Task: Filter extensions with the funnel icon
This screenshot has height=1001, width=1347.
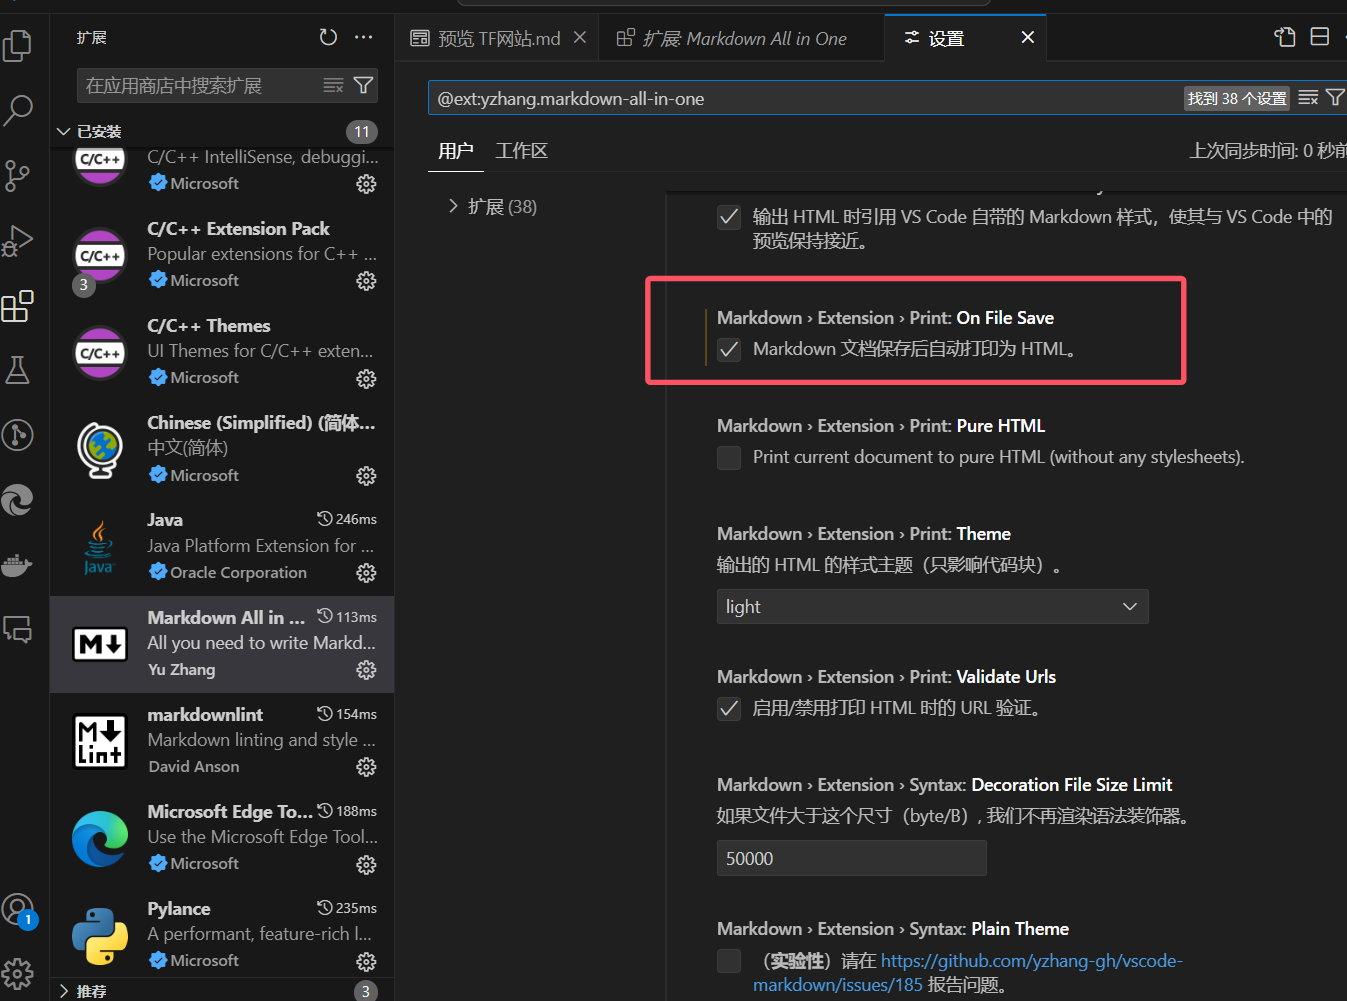Action: 364,86
